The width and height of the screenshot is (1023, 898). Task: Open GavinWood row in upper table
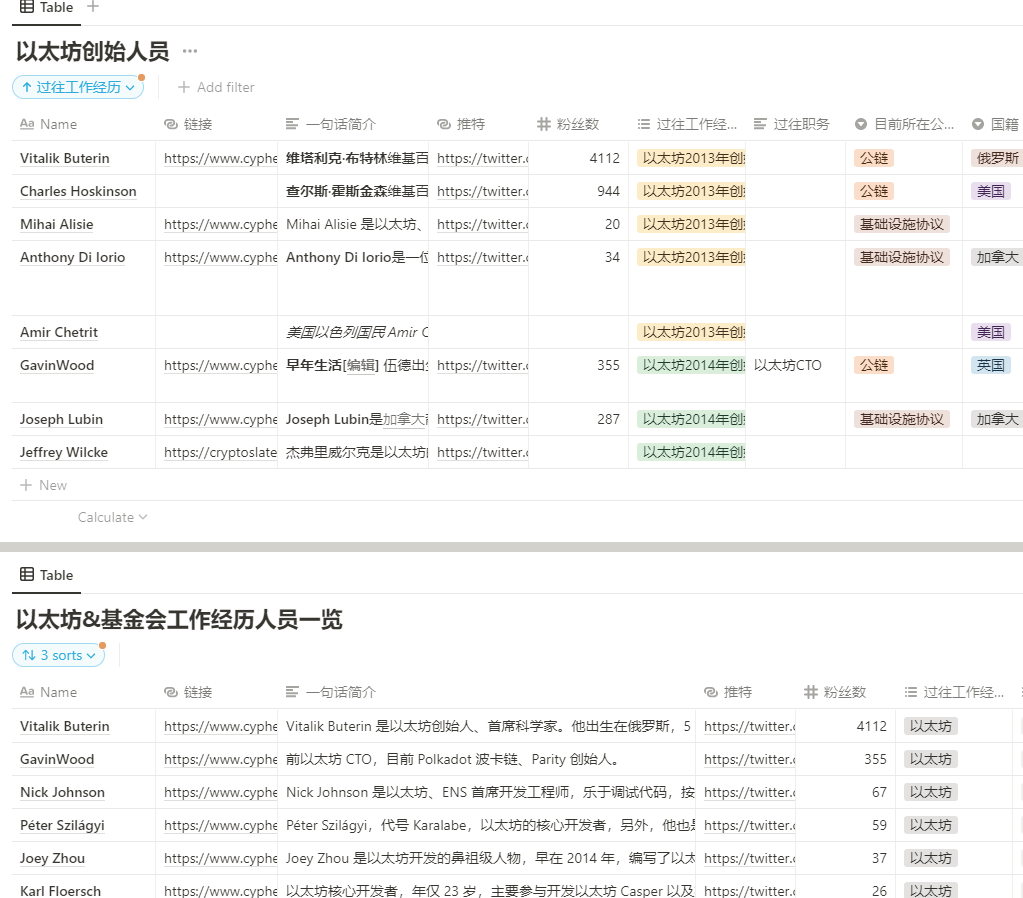click(x=57, y=365)
